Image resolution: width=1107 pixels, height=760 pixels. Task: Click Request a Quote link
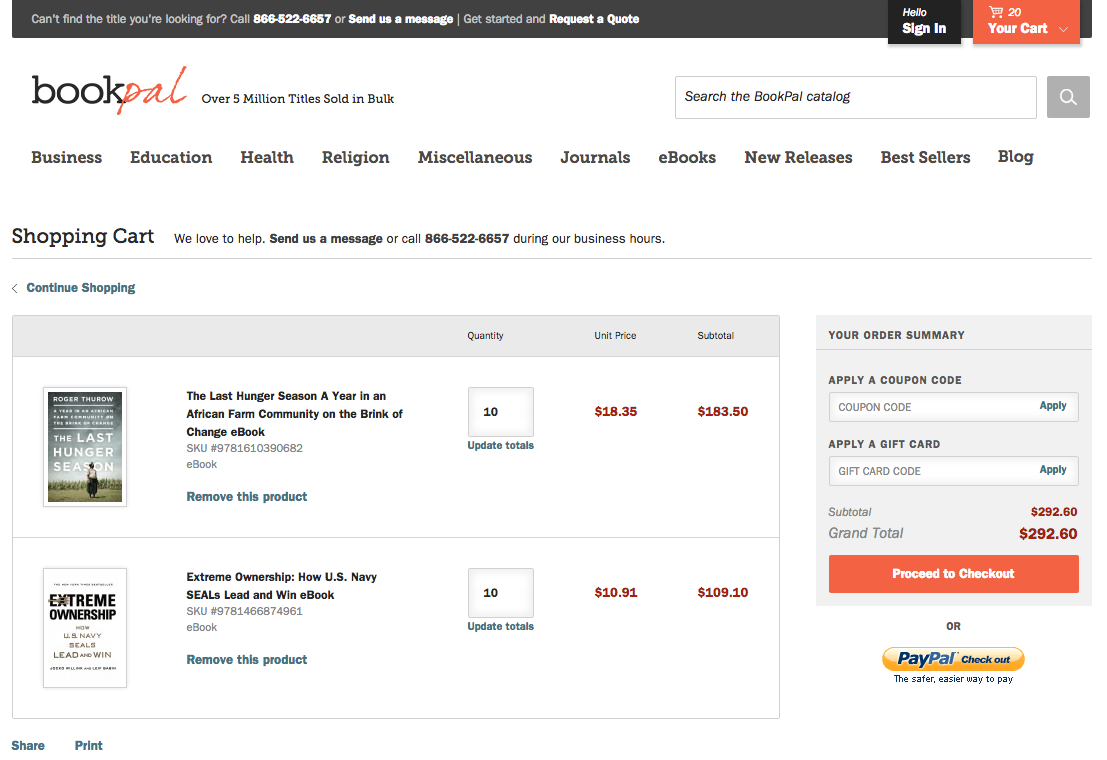pos(594,19)
